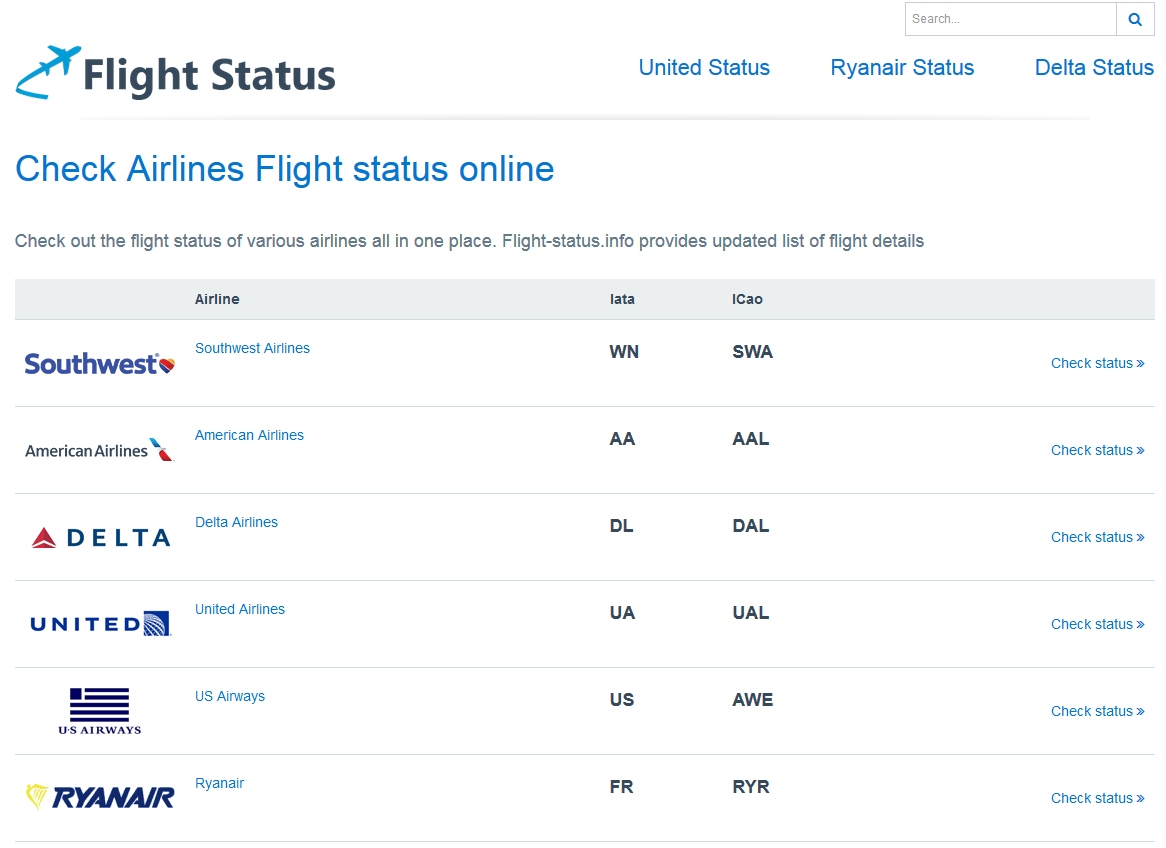Check status for Southwest Airlines

click(1098, 363)
